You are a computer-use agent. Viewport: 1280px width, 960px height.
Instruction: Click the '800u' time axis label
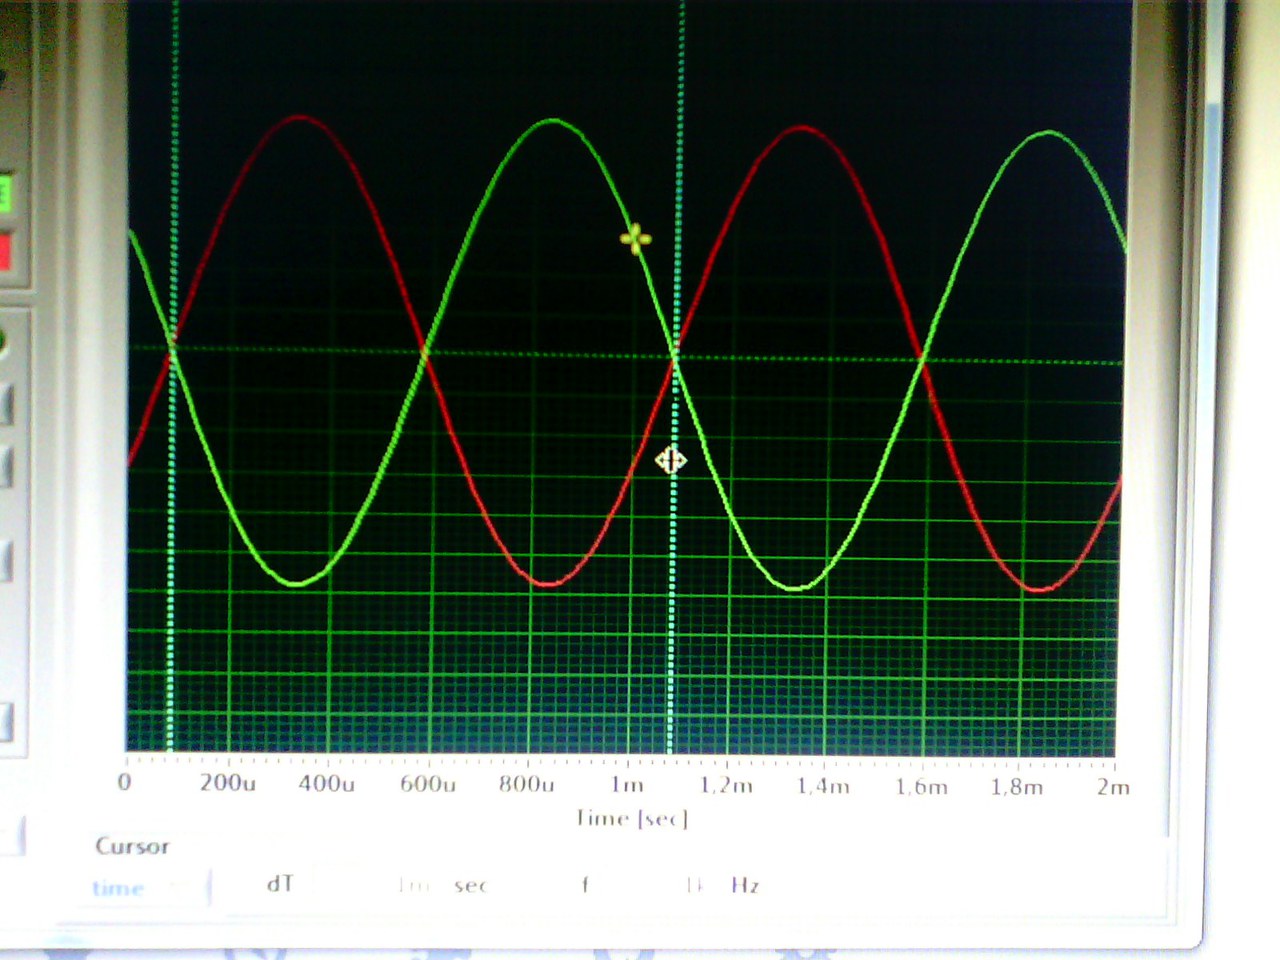pyautogui.click(x=527, y=784)
